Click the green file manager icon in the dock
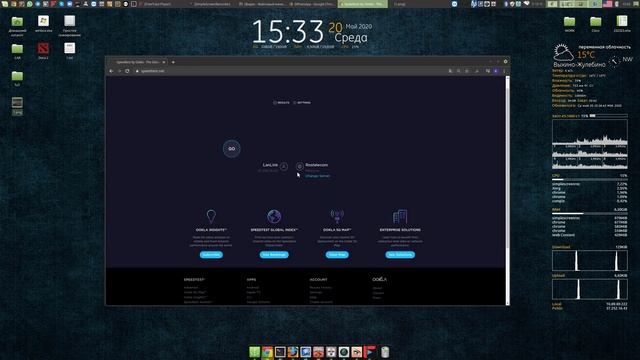The height and width of the screenshot is (360, 640). [255, 352]
